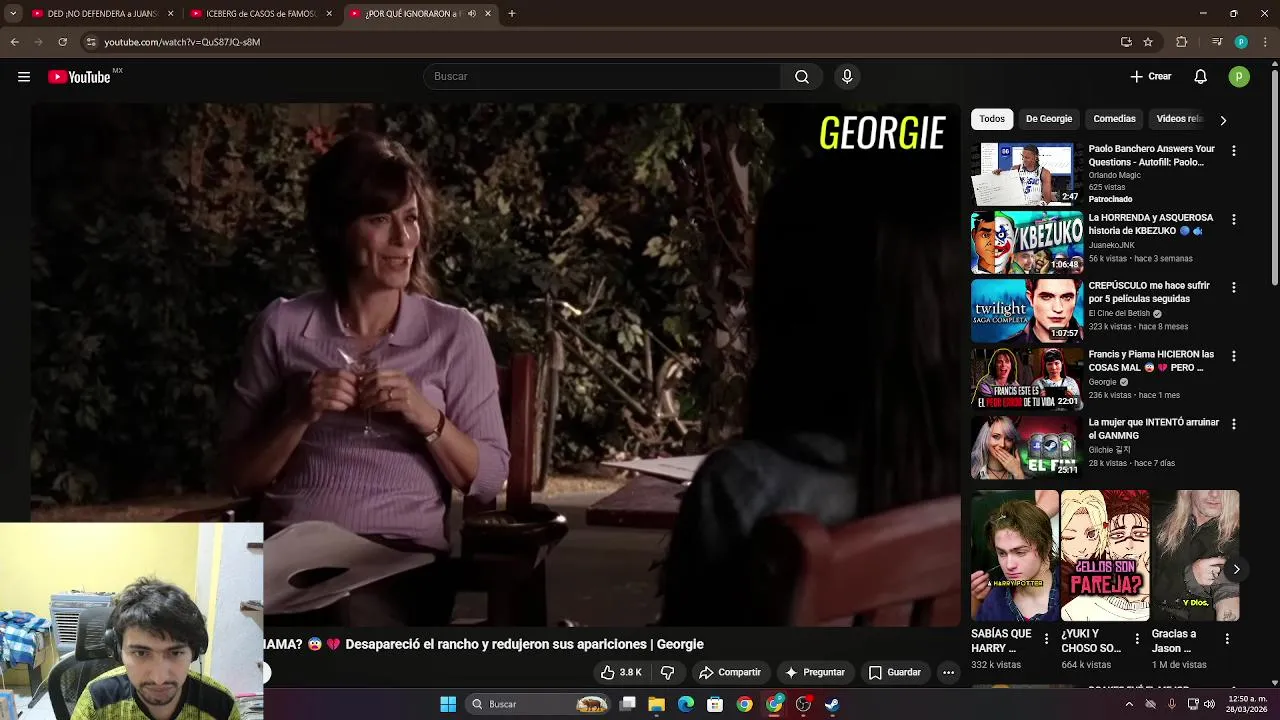Select the Todos filter chip
The height and width of the screenshot is (720, 1280).
click(x=992, y=119)
